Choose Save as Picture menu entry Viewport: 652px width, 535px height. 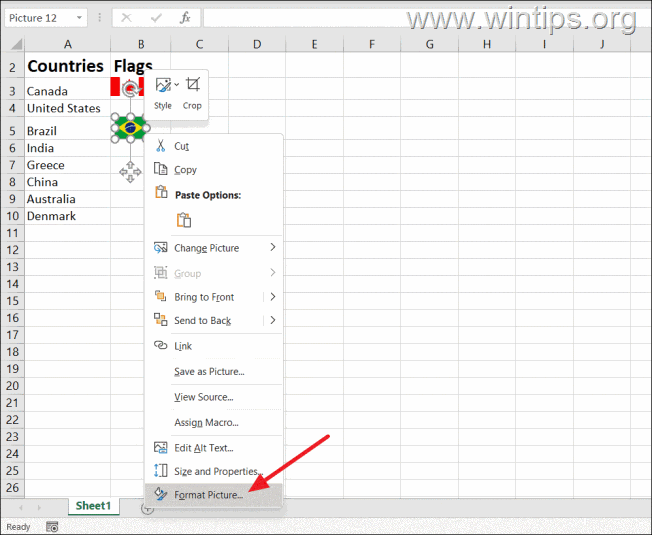point(214,372)
